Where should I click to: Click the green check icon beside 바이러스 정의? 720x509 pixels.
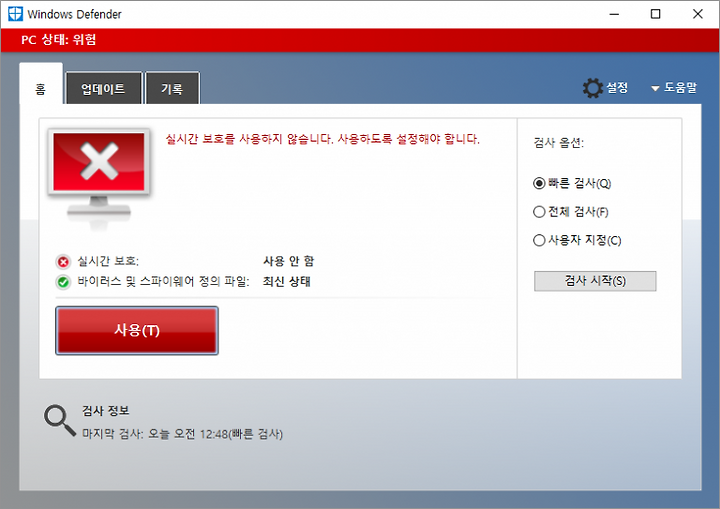click(63, 282)
